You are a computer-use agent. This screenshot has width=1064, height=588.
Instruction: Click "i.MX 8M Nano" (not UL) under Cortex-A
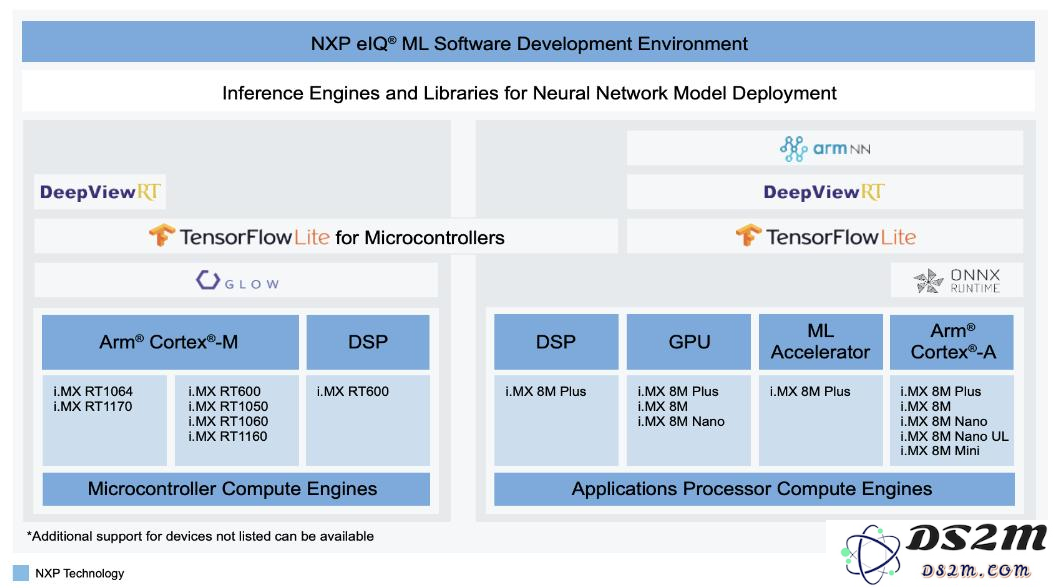943,421
